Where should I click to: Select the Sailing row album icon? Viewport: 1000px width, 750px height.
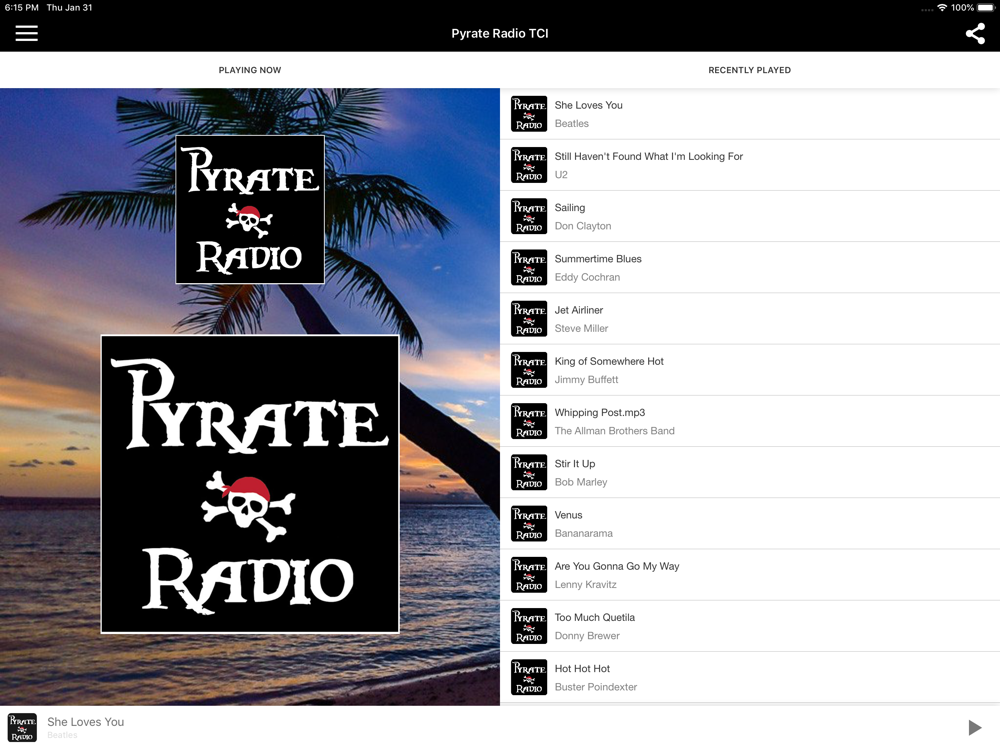(529, 216)
